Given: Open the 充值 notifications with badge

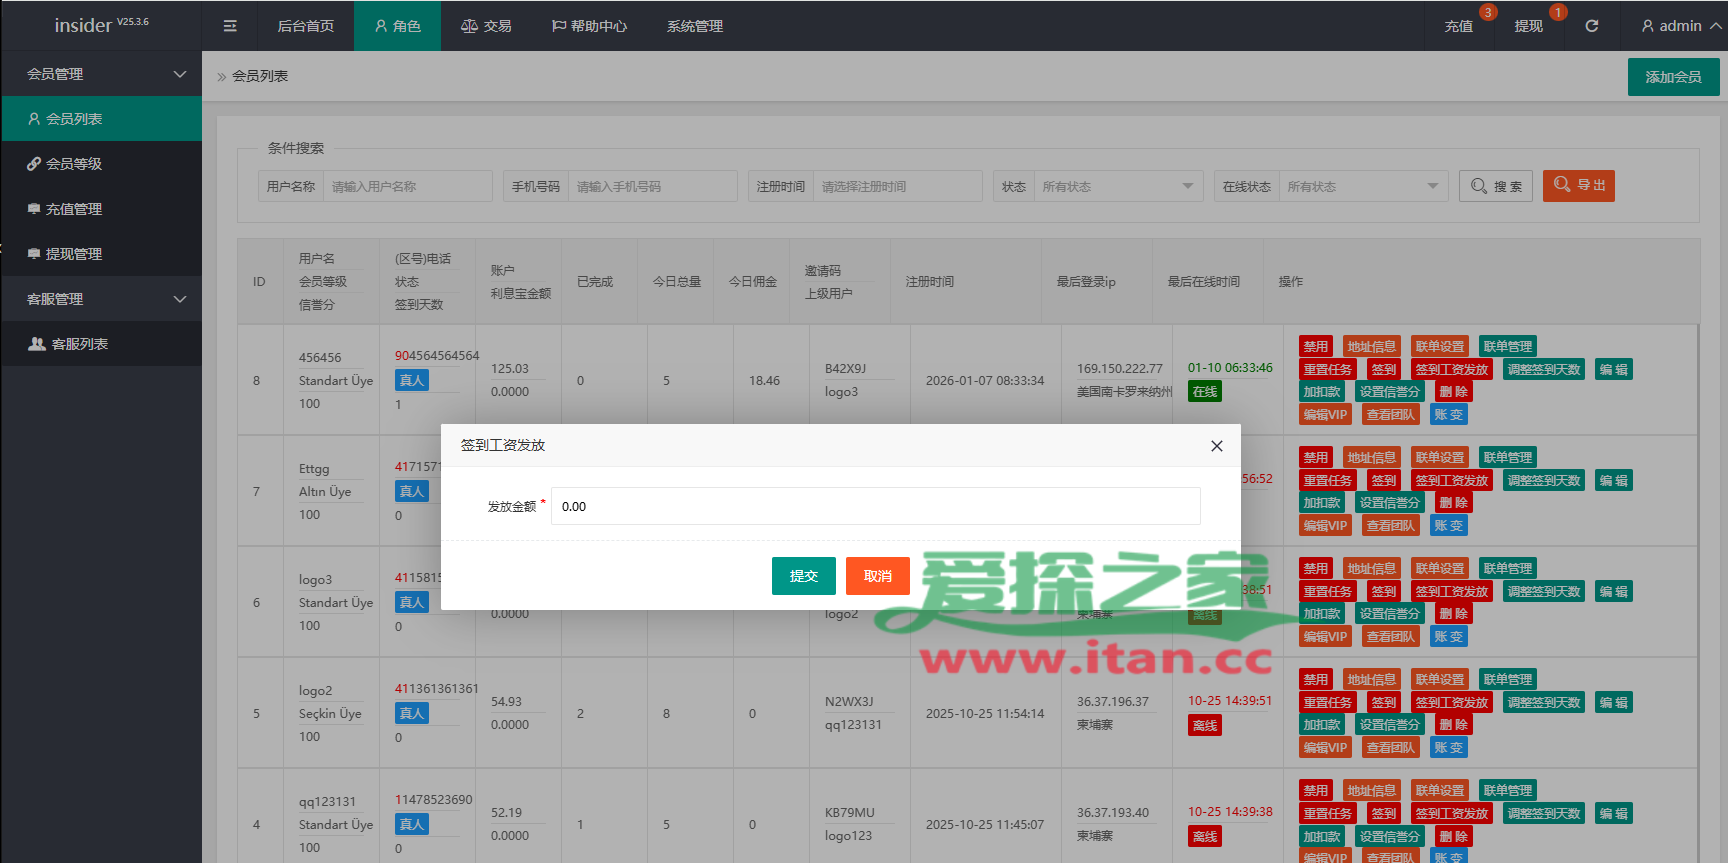Looking at the screenshot, I should [x=1458, y=26].
